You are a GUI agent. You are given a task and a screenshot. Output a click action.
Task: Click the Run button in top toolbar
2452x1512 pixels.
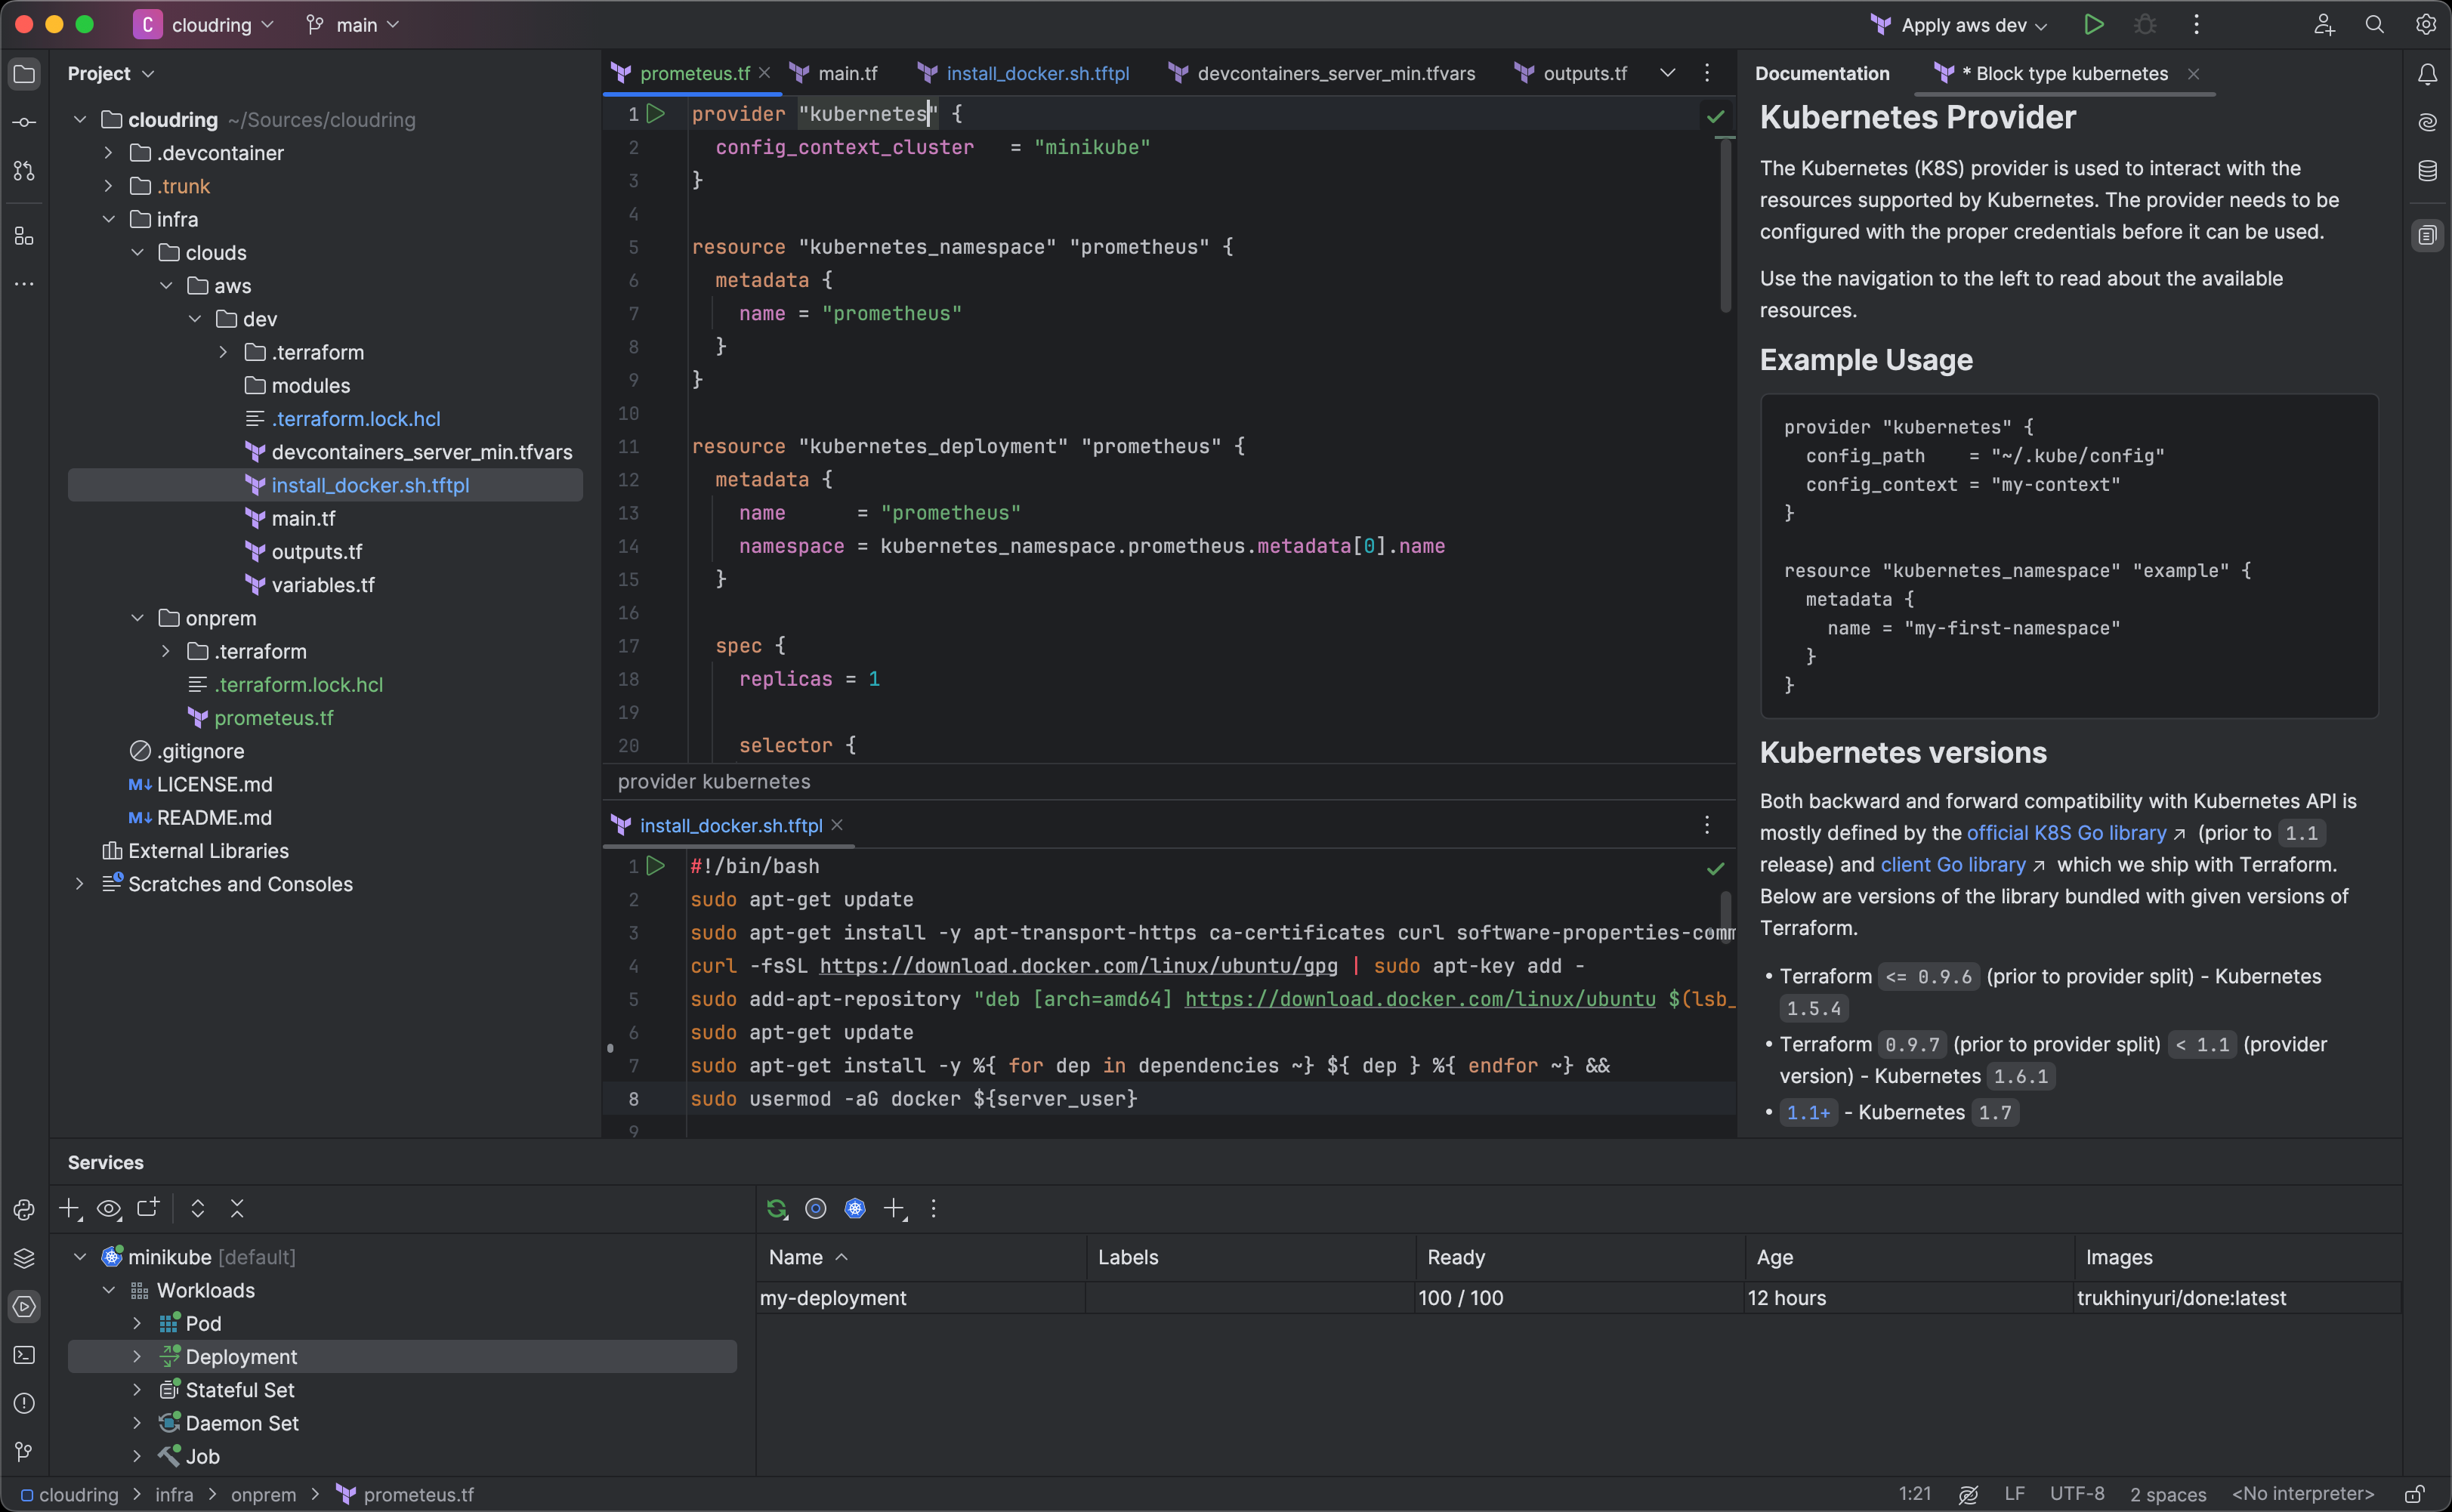pos(2093,25)
